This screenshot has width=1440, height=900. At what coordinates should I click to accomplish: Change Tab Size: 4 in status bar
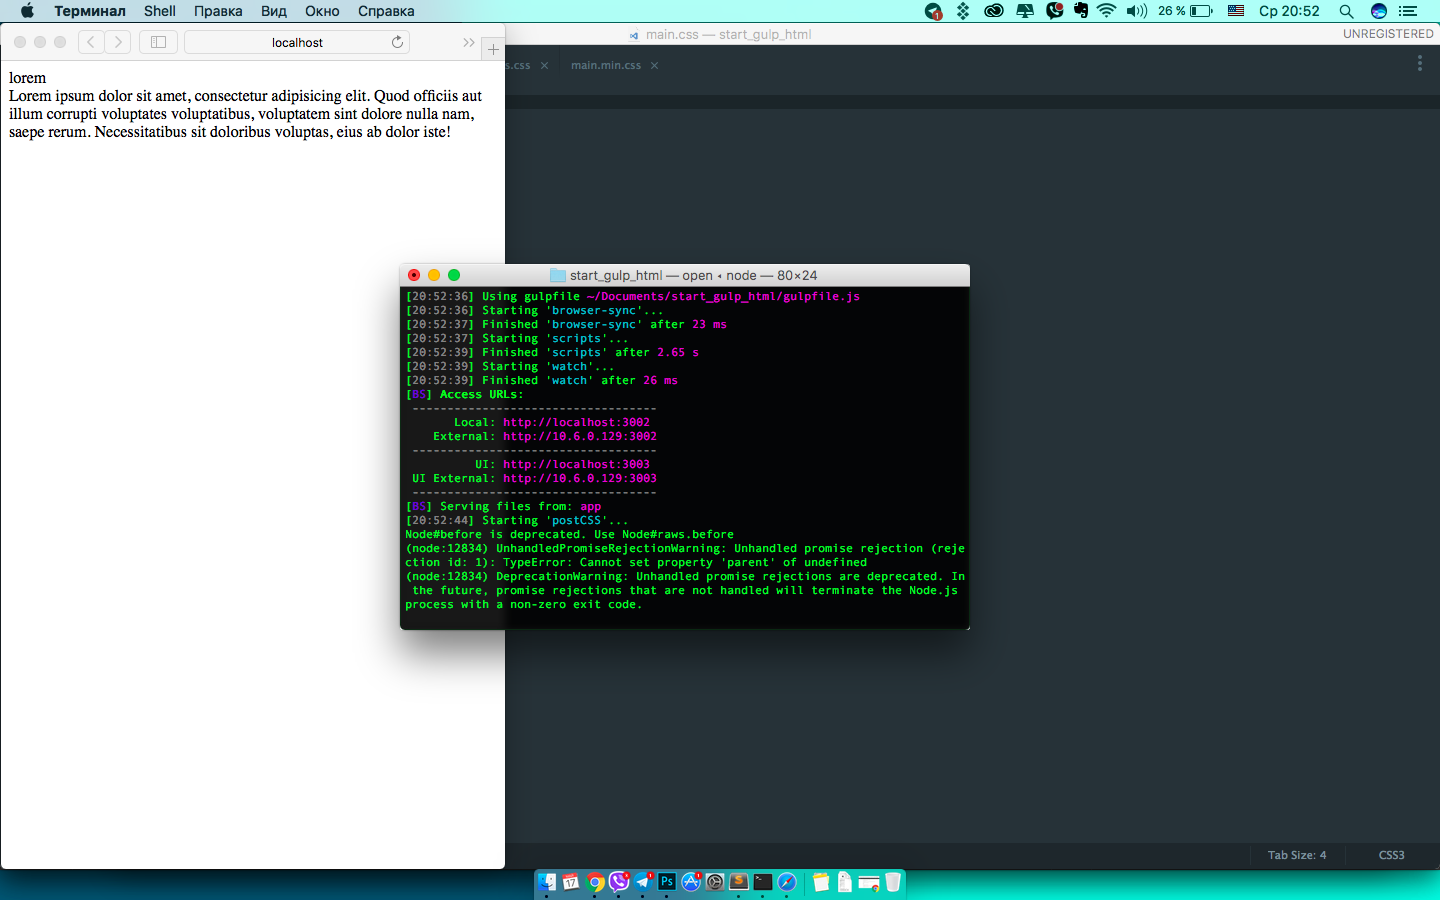[x=1297, y=855]
